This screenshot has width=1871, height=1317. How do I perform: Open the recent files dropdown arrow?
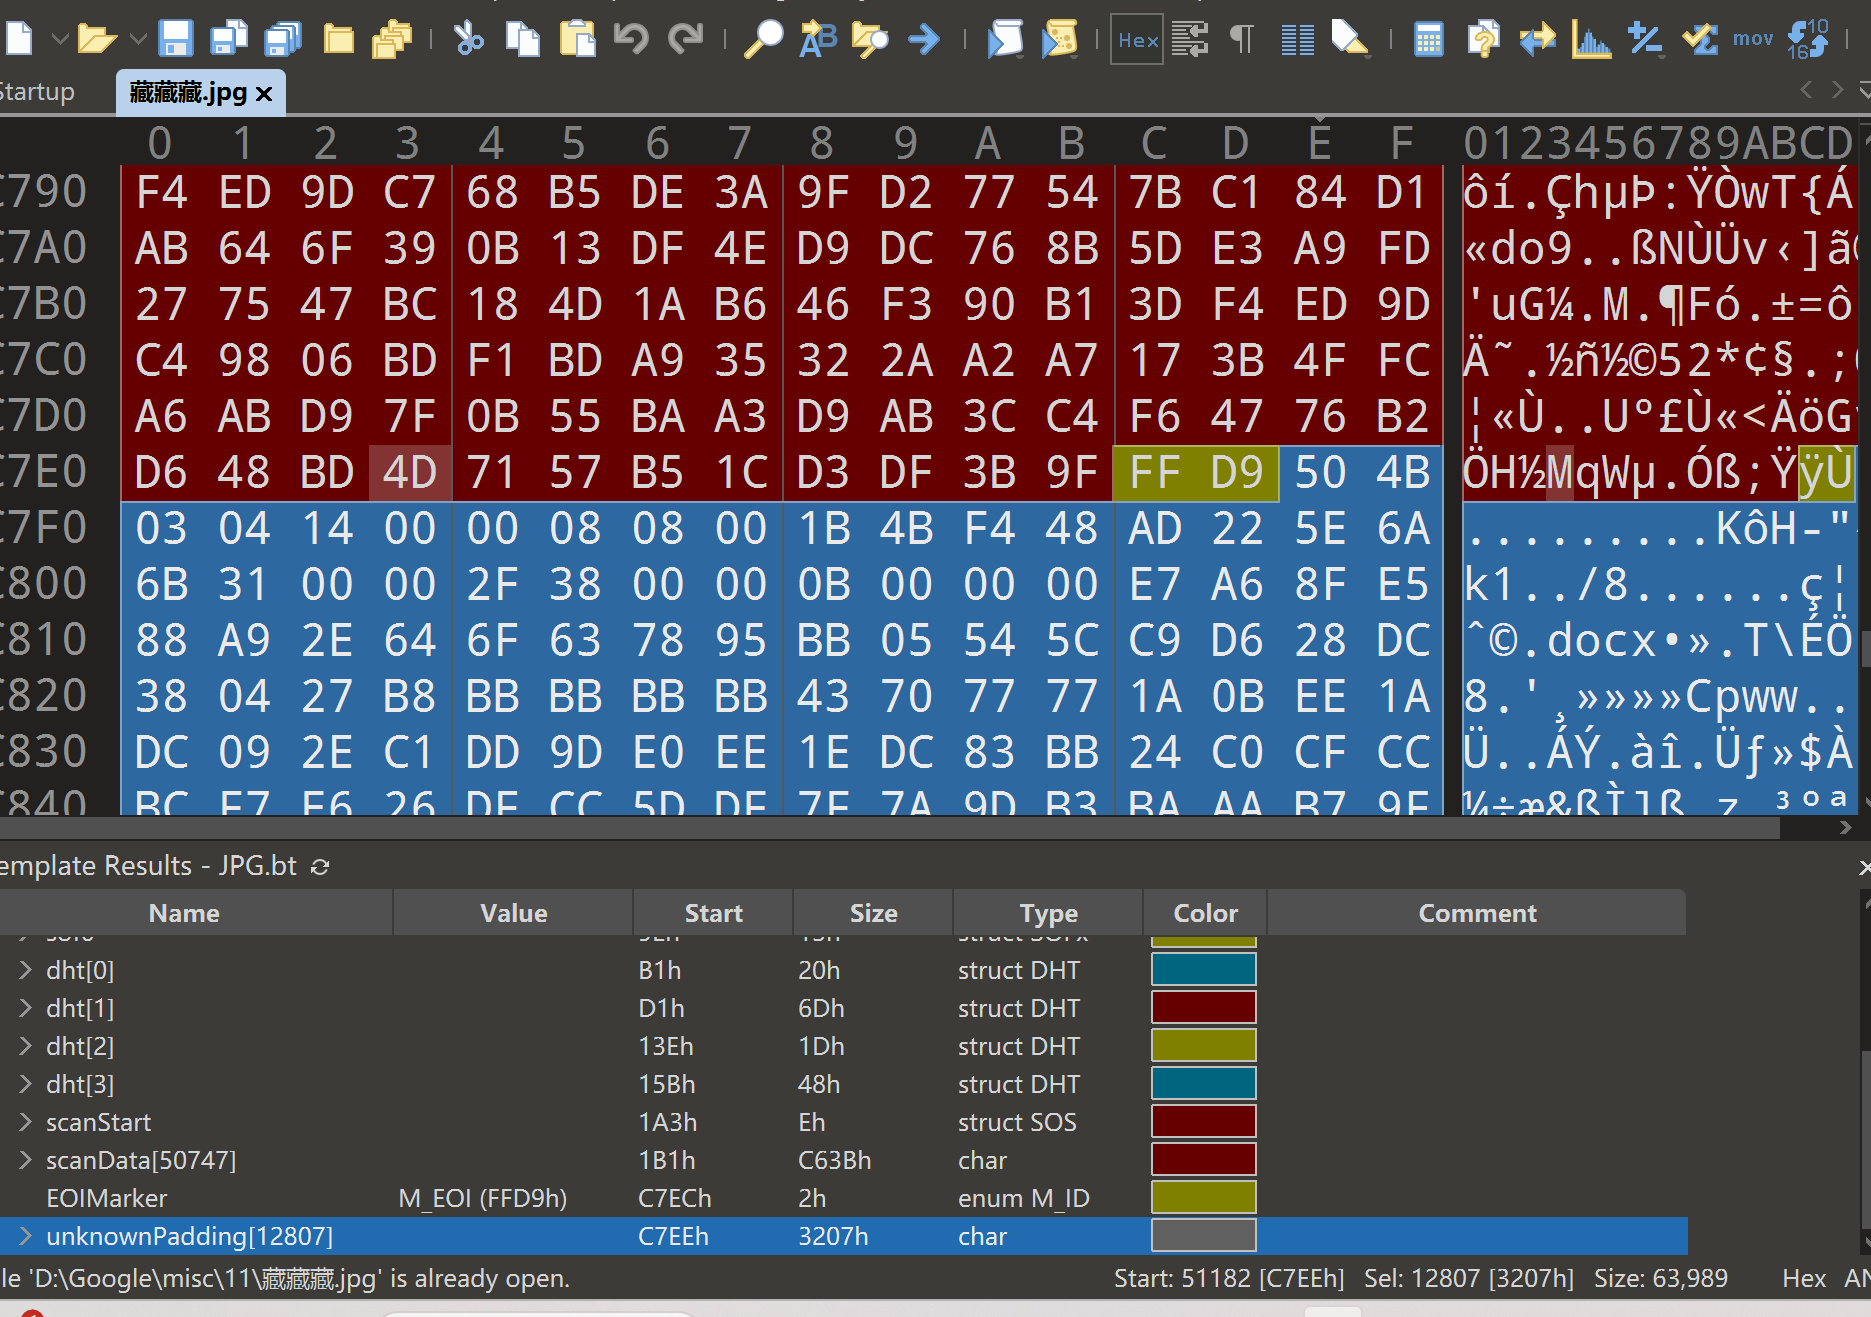pos(138,40)
